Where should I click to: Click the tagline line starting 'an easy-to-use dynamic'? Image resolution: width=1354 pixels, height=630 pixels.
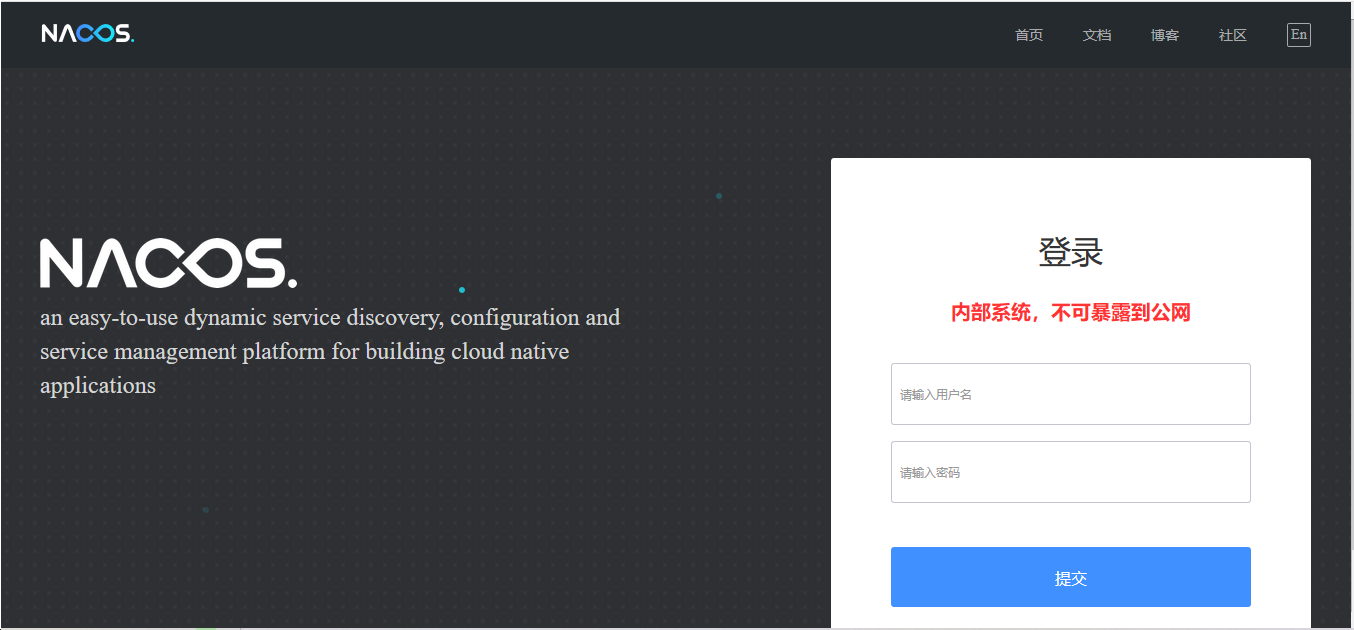pos(330,318)
